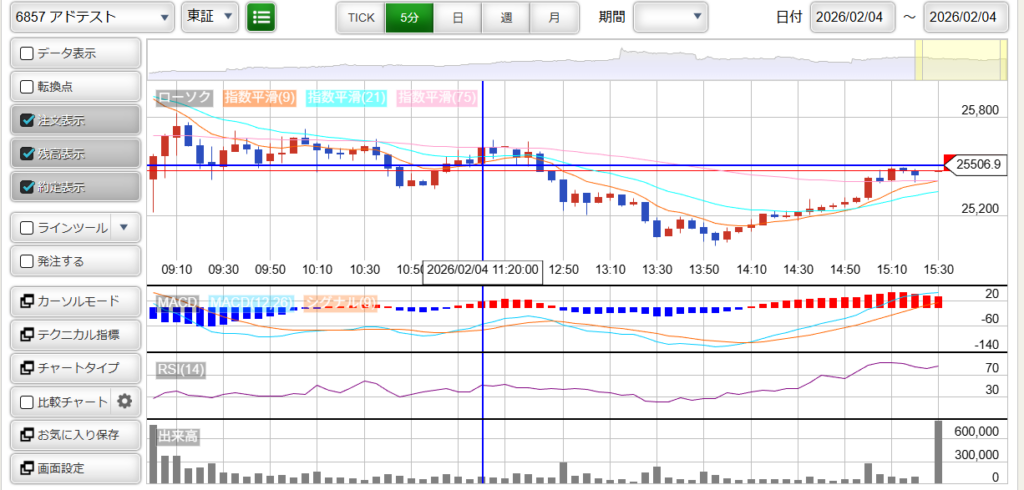Open 画面設定 settings icon
The image size is (1024, 490).
coord(26,468)
